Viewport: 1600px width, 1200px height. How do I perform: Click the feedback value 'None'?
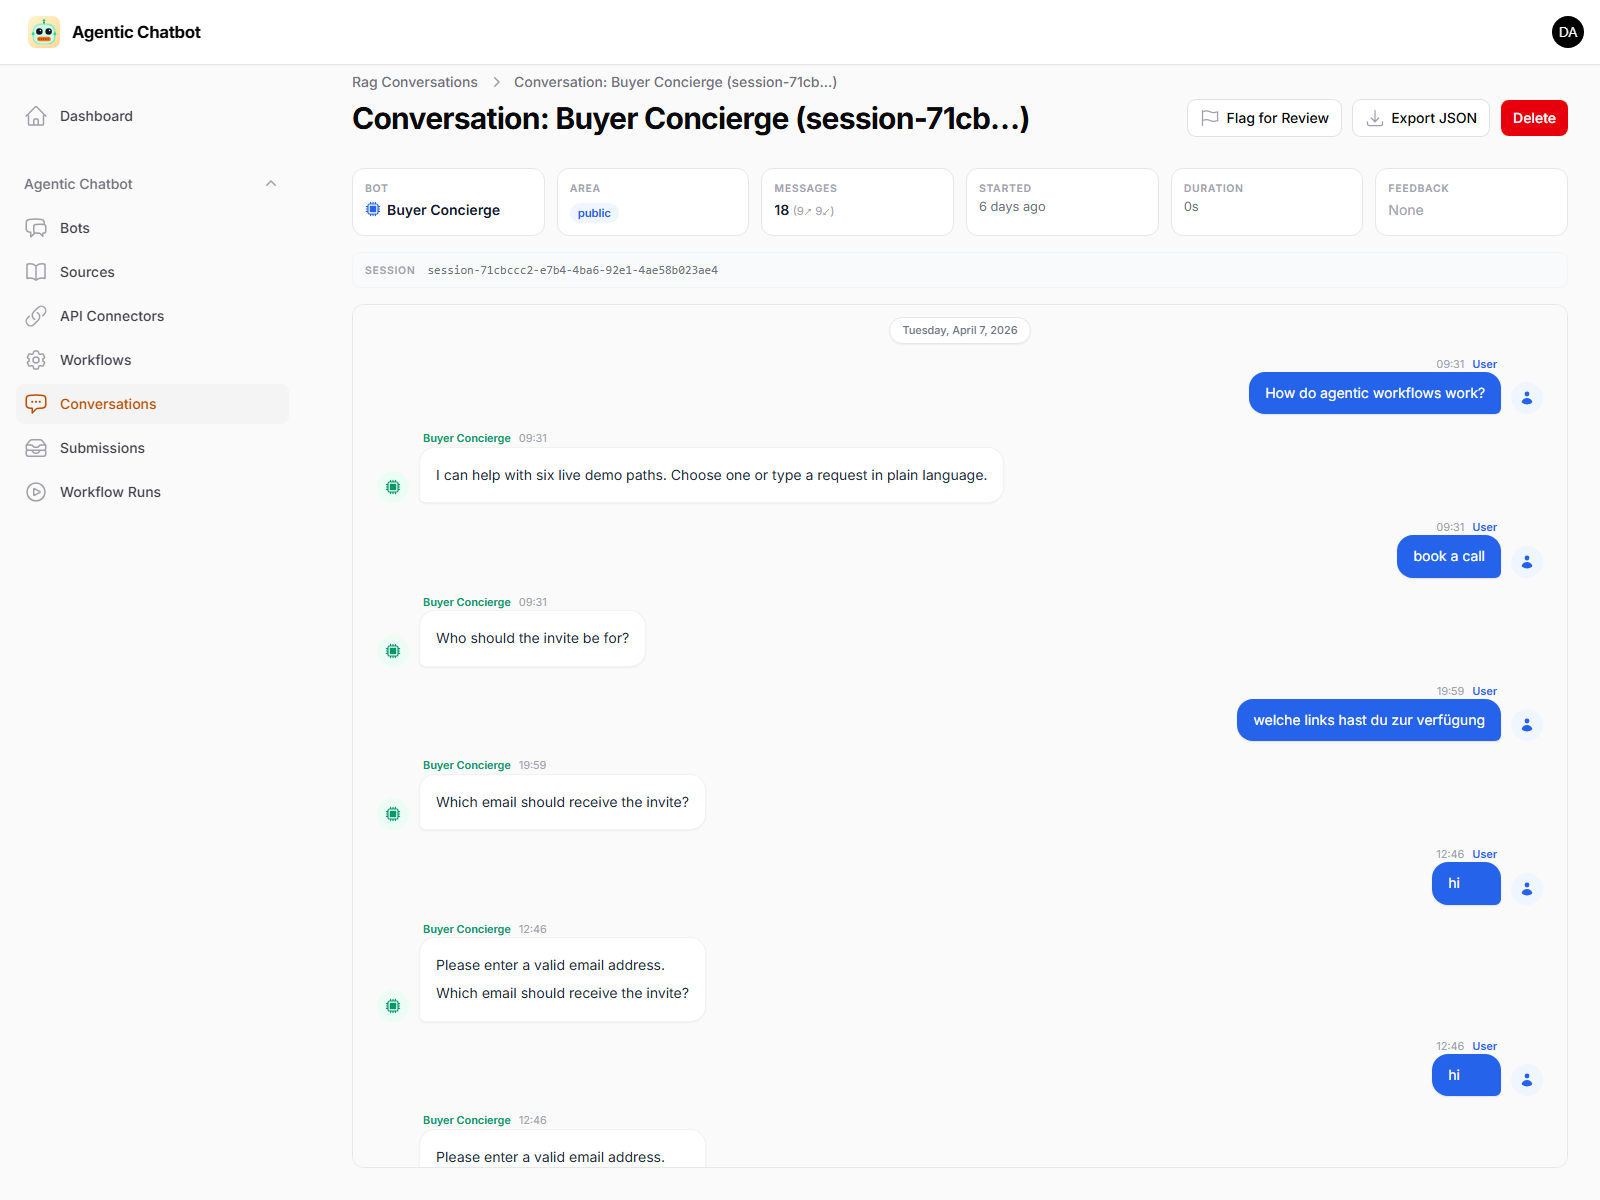coord(1406,210)
